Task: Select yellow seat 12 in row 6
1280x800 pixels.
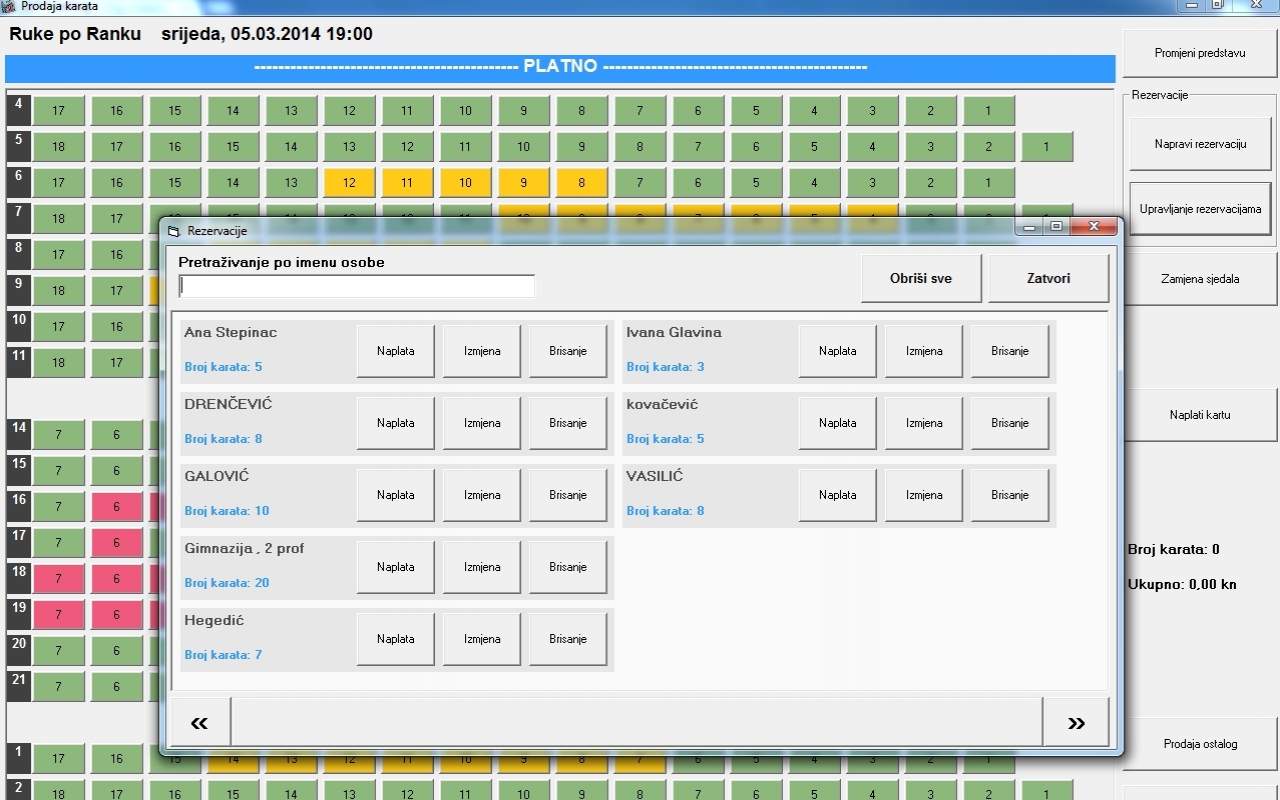Action: click(348, 183)
